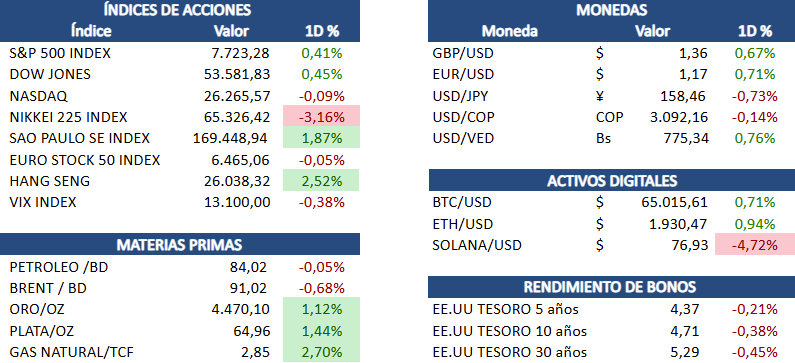Screen dimensions: 795x363
Task: Select the USD/COP value 3.092,16
Action: (x=679, y=117)
